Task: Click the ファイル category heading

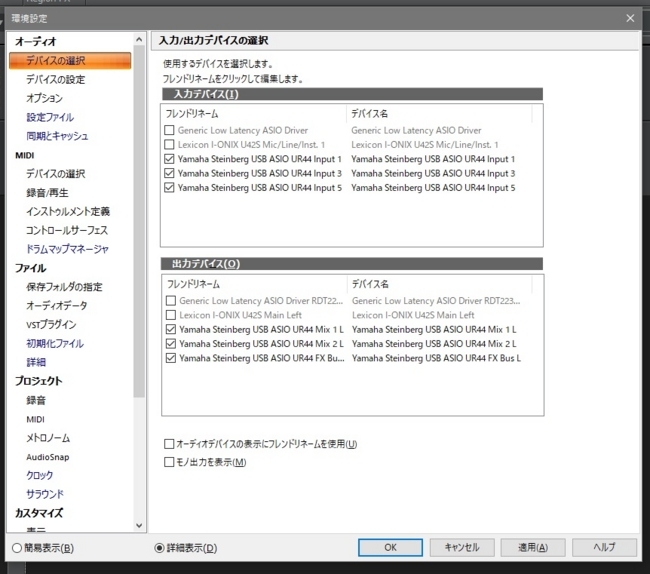Action: click(x=30, y=268)
